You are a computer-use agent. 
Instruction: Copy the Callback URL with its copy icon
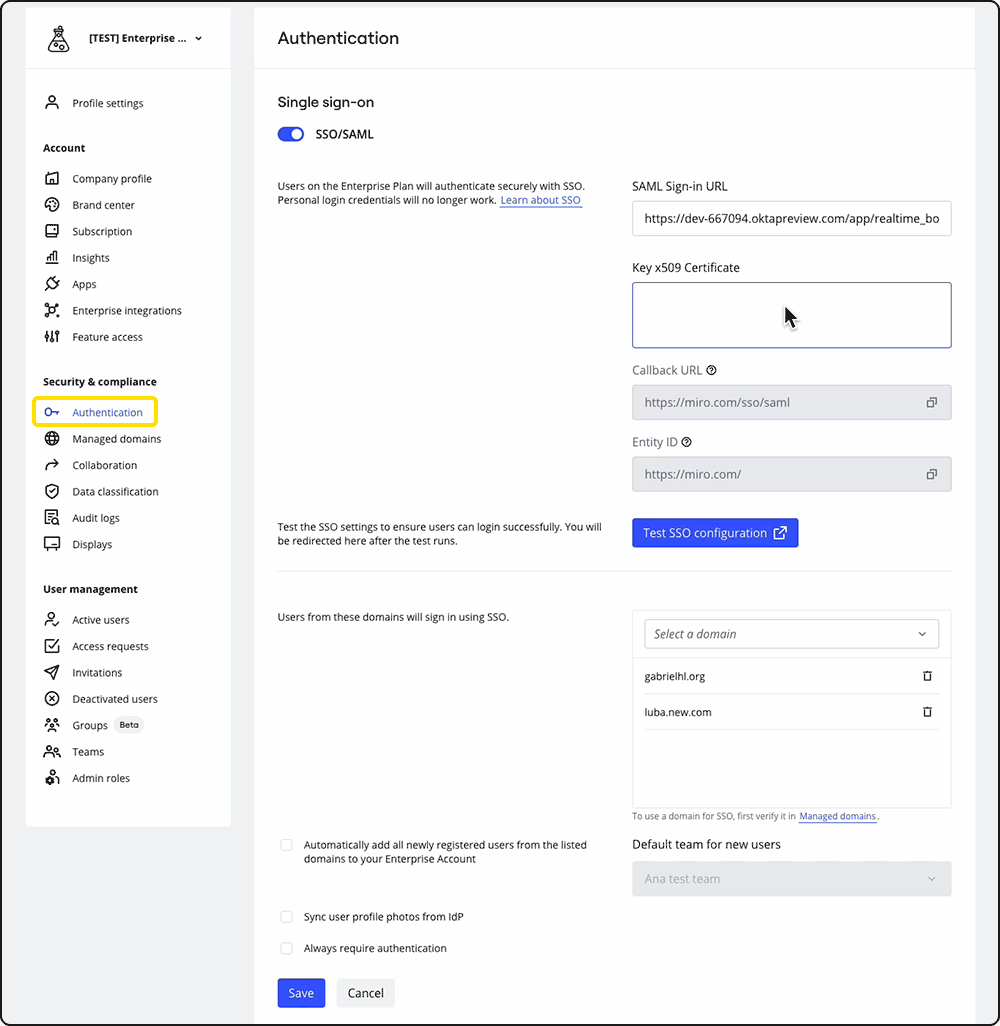(x=931, y=403)
